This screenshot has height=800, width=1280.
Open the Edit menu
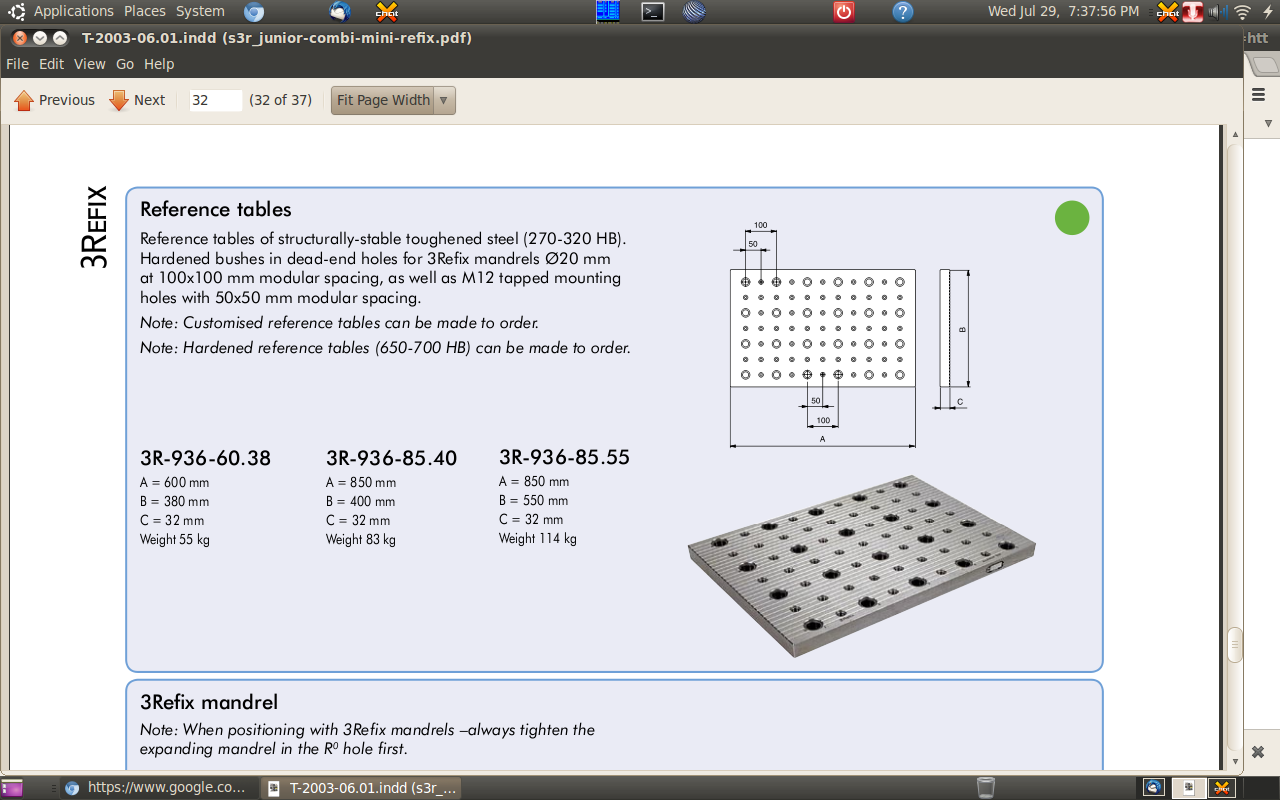51,64
